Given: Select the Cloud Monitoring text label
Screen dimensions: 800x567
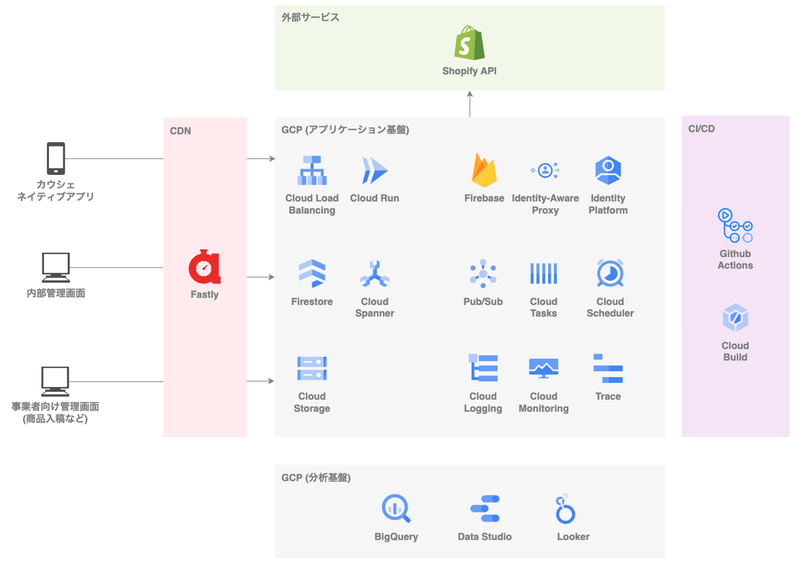Looking at the screenshot, I should tap(543, 403).
